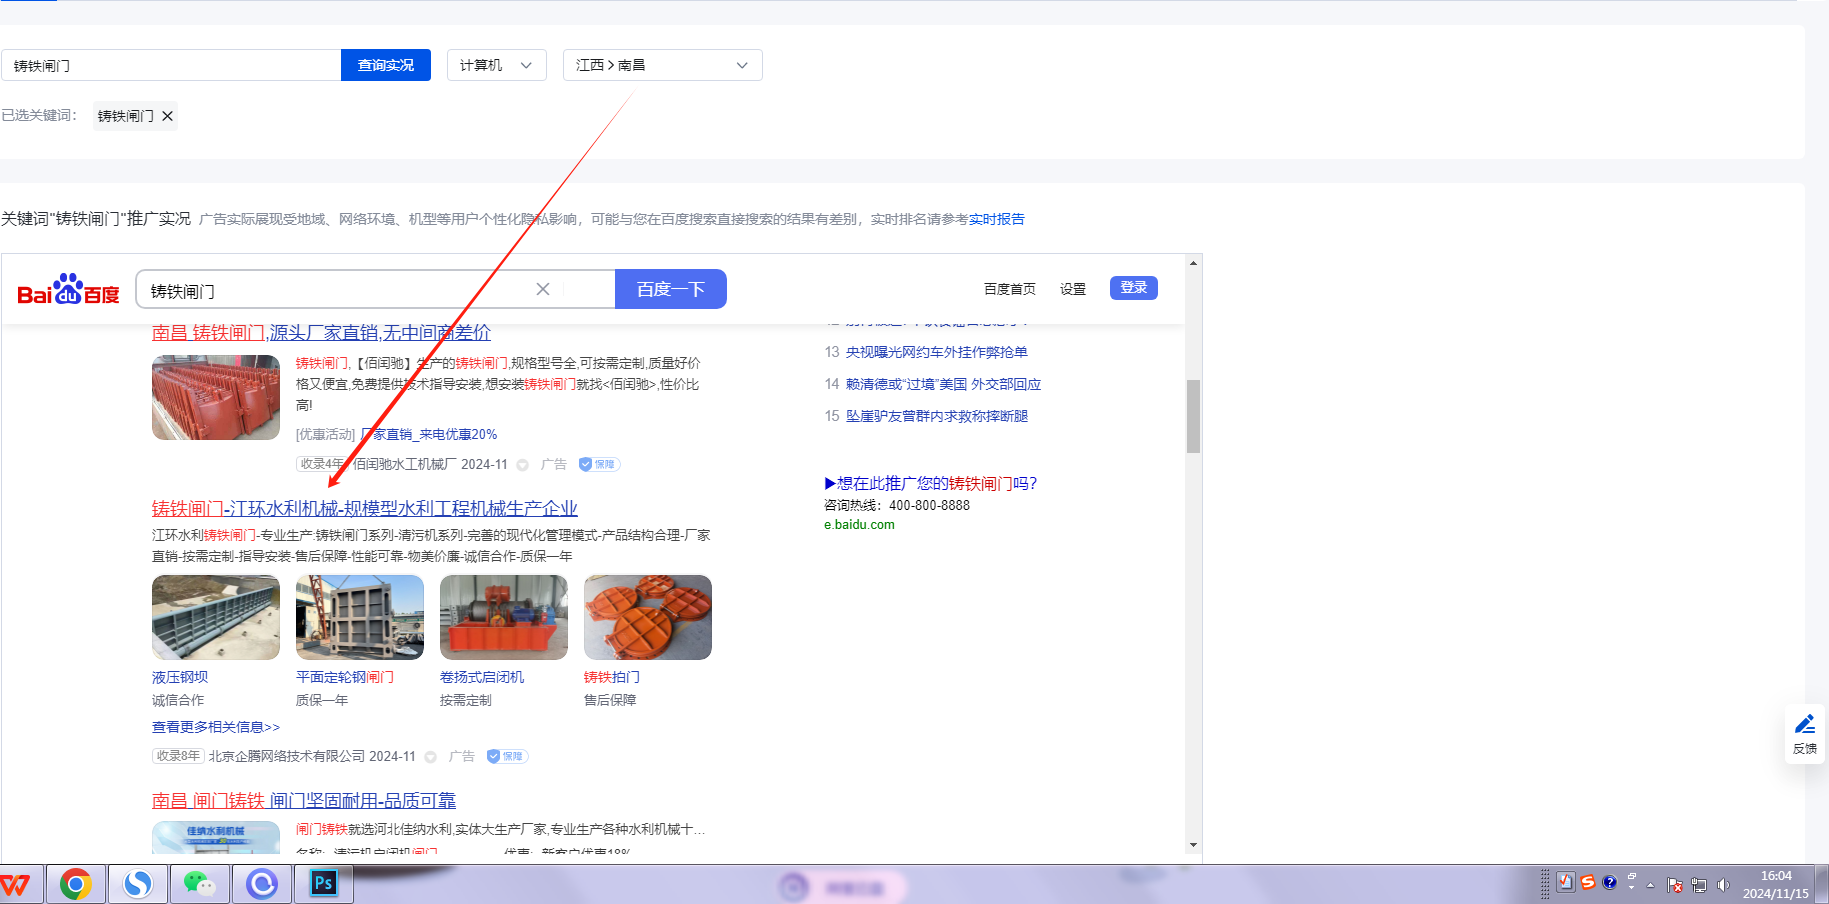Open the 卷扬式启闭机 product image
Image resolution: width=1829 pixels, height=904 pixels.
coord(504,617)
